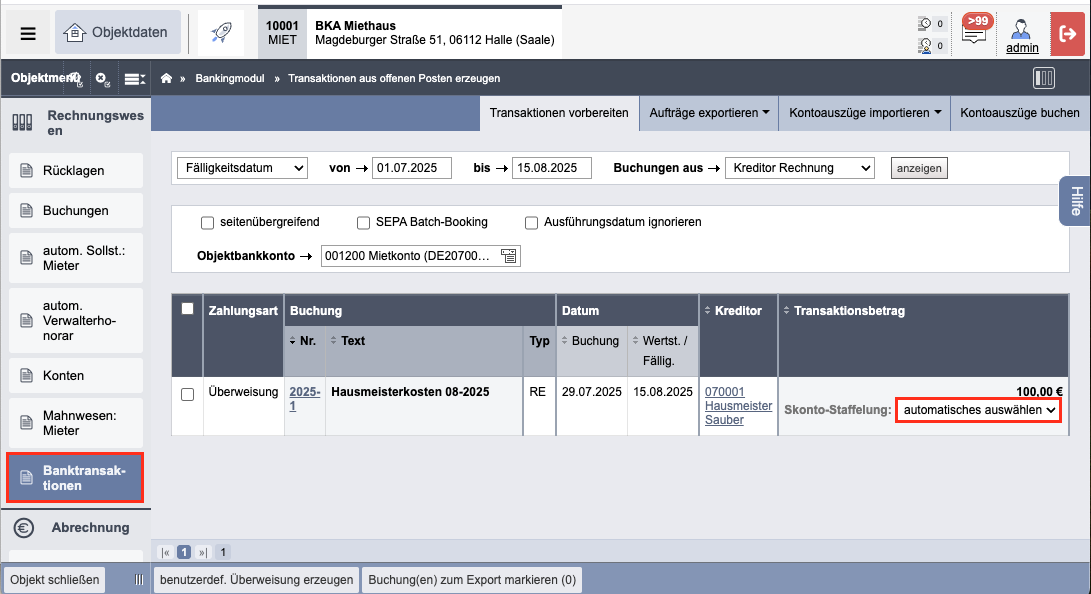Click the Euro icon next to Abrechnung
This screenshot has height=594, width=1091.
click(24, 528)
